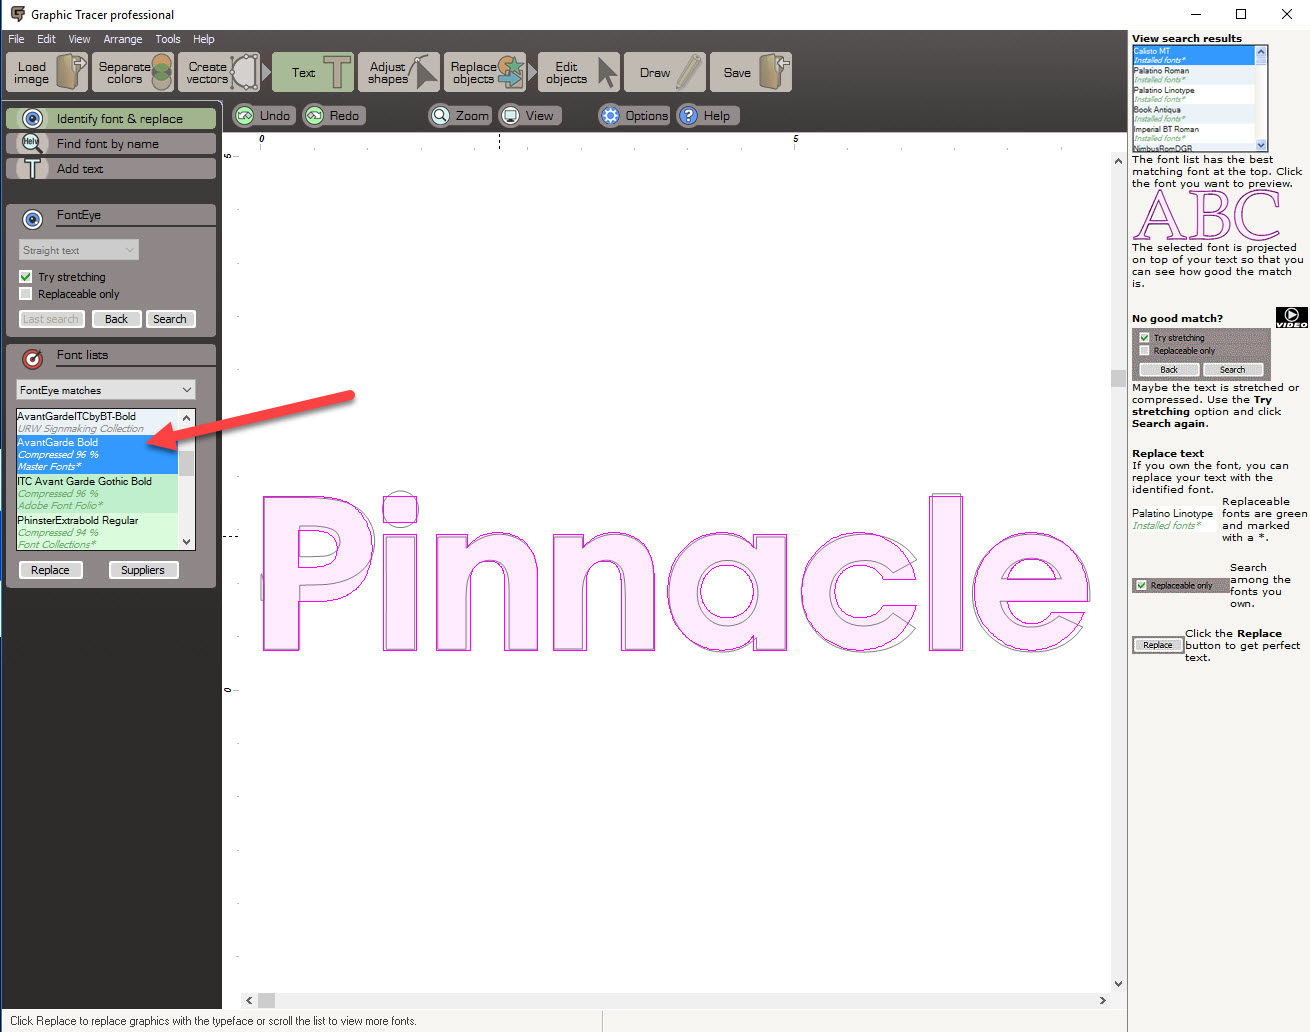Choose the Add text option
This screenshot has height=1032, width=1310.
(111, 169)
